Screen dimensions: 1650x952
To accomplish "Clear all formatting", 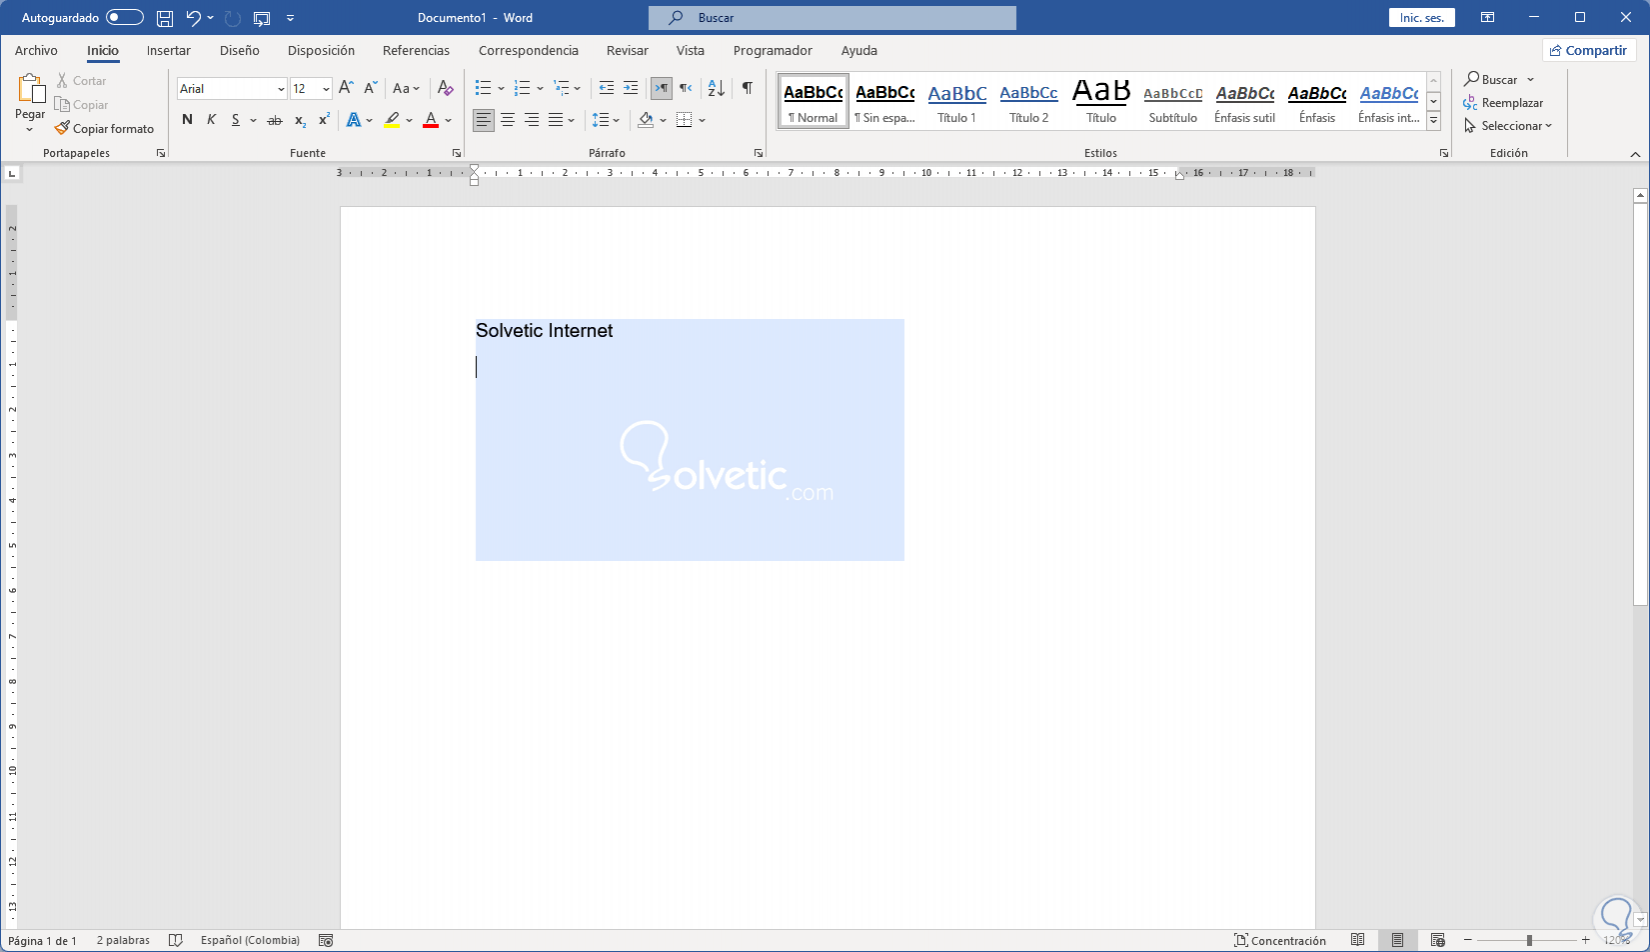I will (x=446, y=89).
